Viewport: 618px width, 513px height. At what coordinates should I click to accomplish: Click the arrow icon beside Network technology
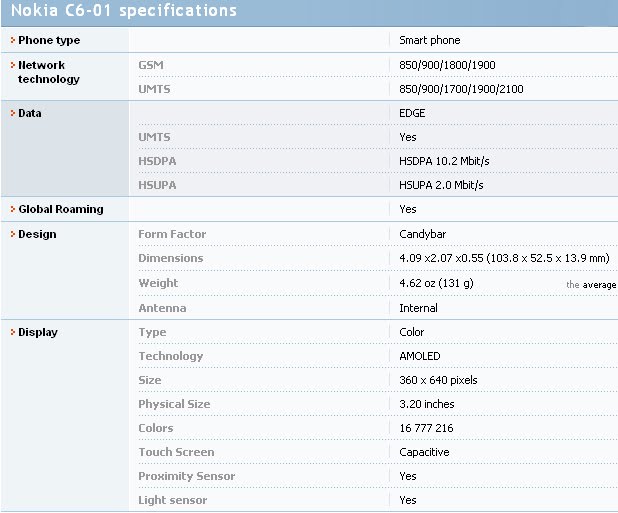click(x=13, y=65)
